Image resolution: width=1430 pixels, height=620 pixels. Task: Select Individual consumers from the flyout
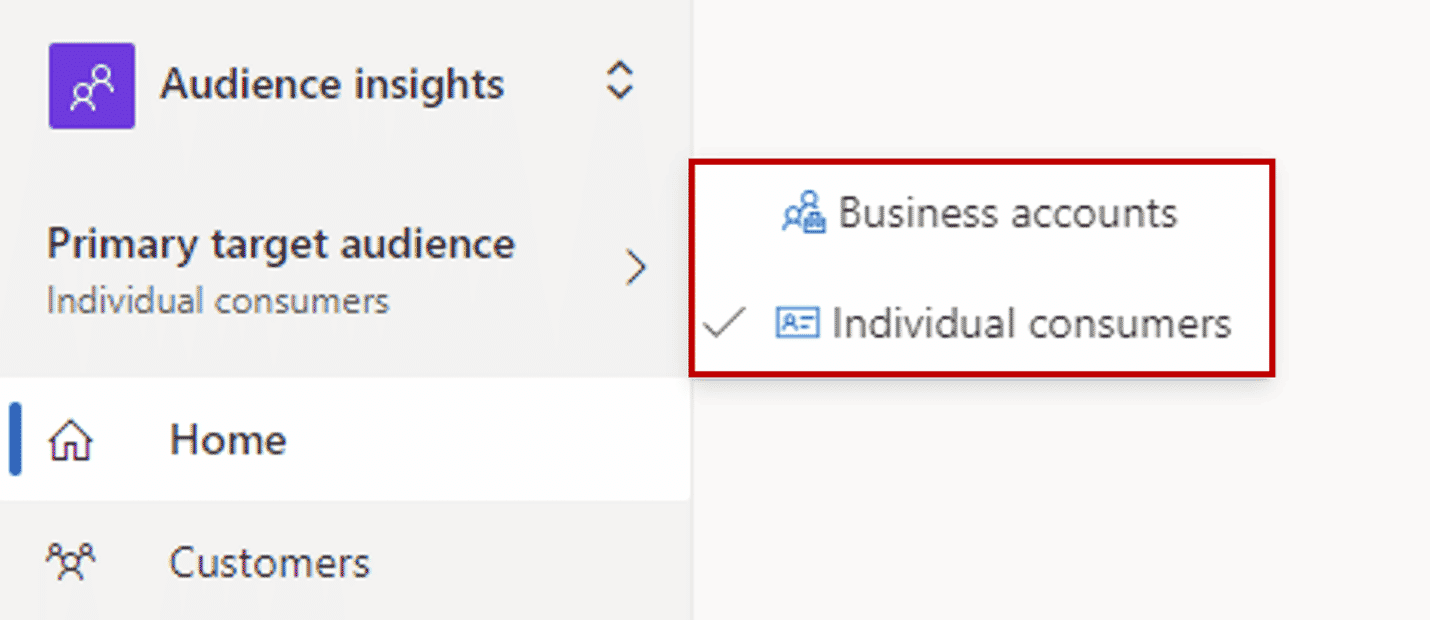point(981,323)
